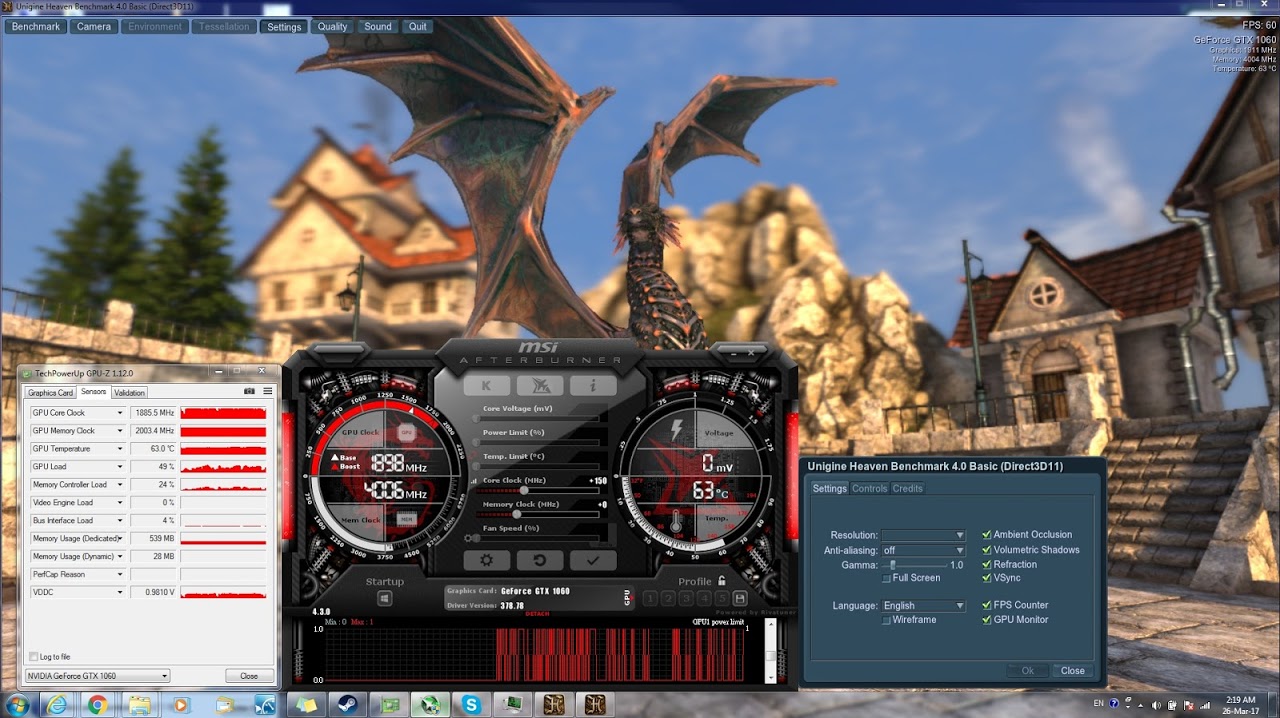Open the NVIDIA GeForce GTX 1060 selector
Image resolution: width=1280 pixels, height=718 pixels.
[97, 676]
